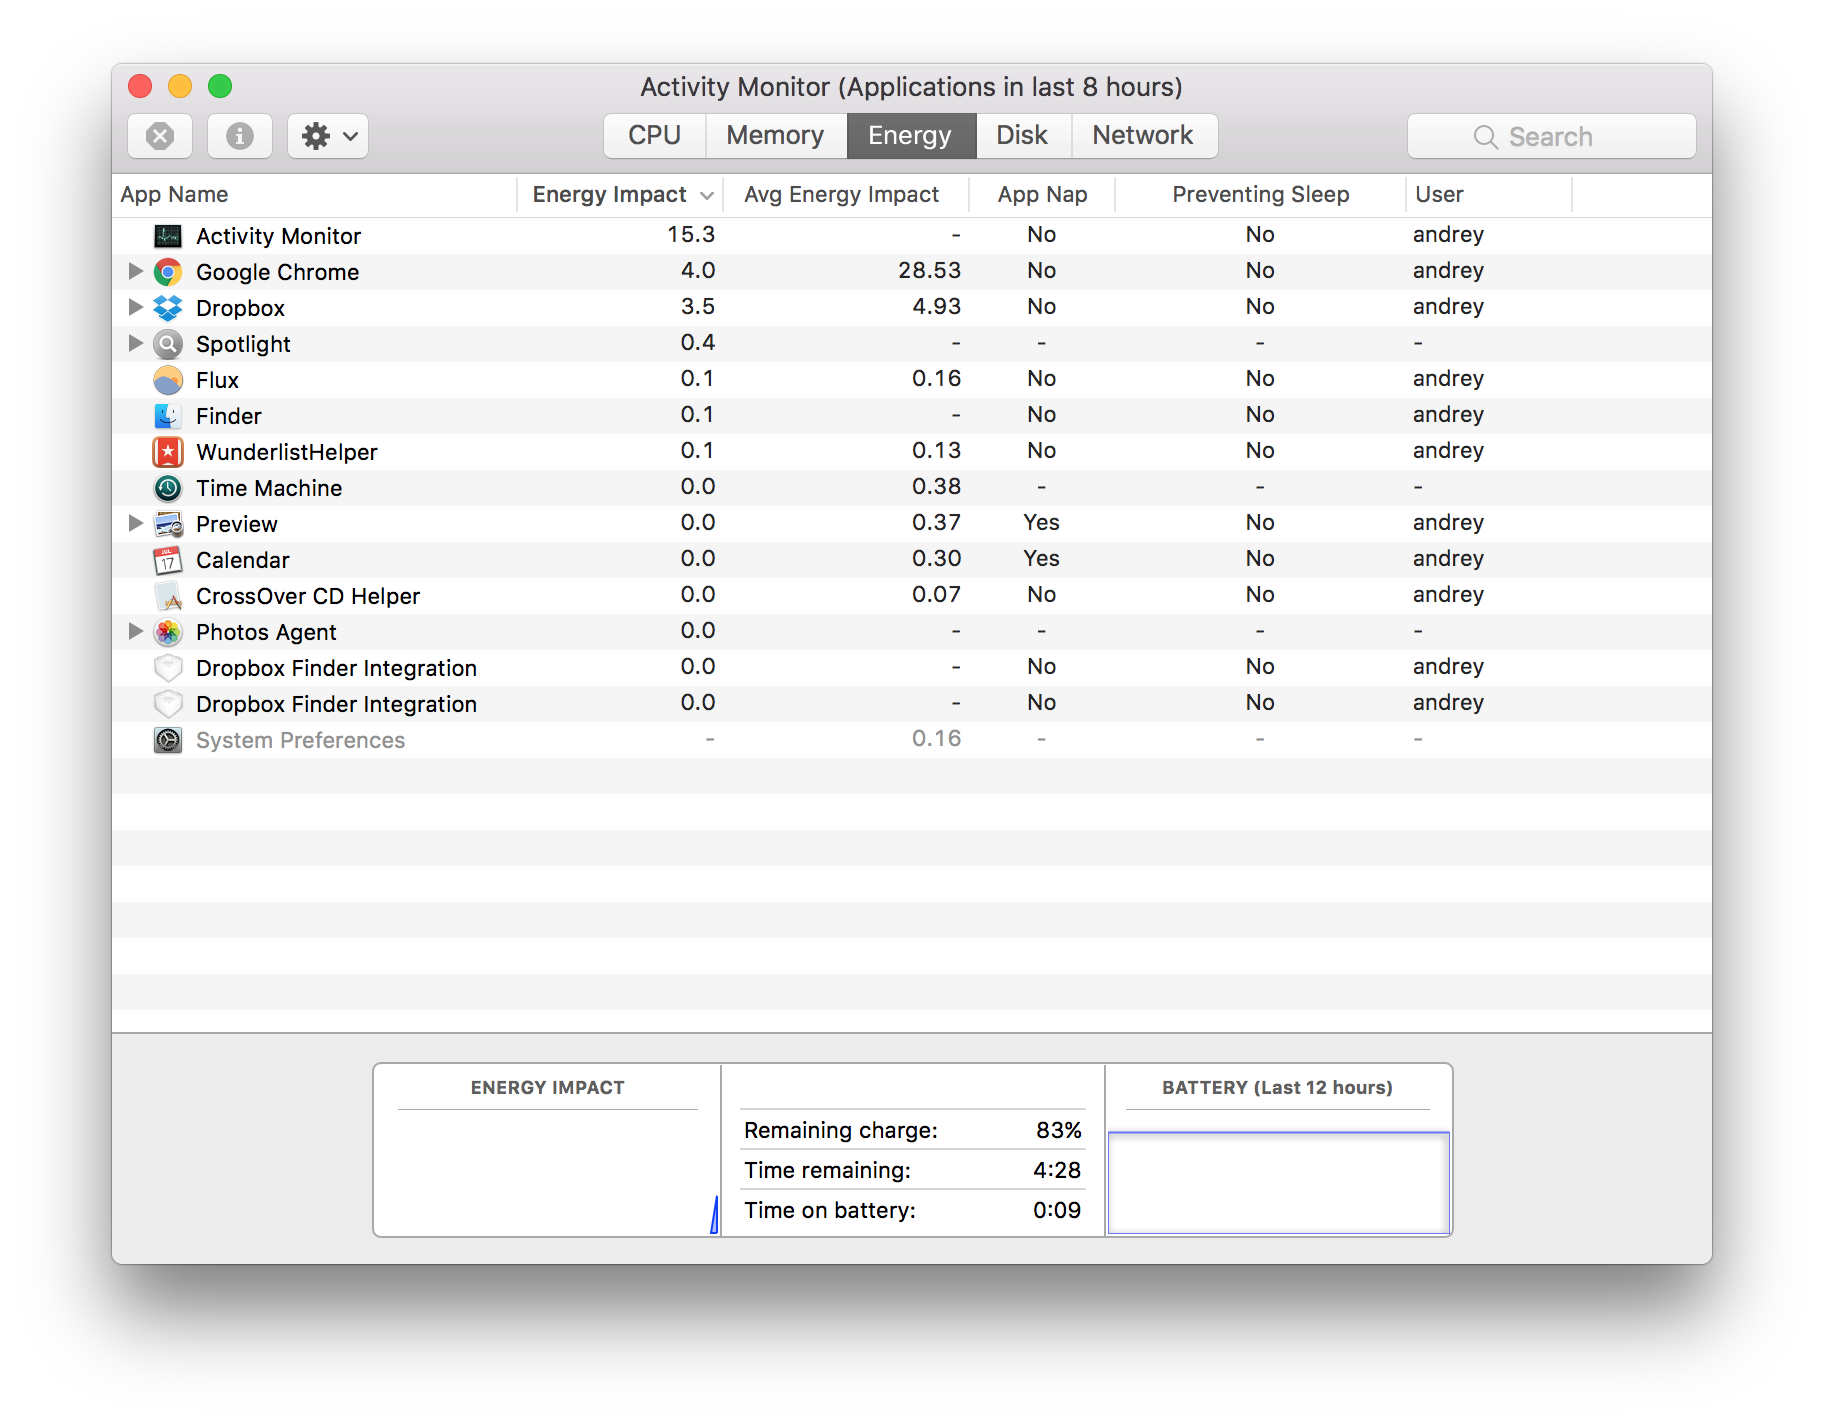Select the Dropbox row name

240,308
